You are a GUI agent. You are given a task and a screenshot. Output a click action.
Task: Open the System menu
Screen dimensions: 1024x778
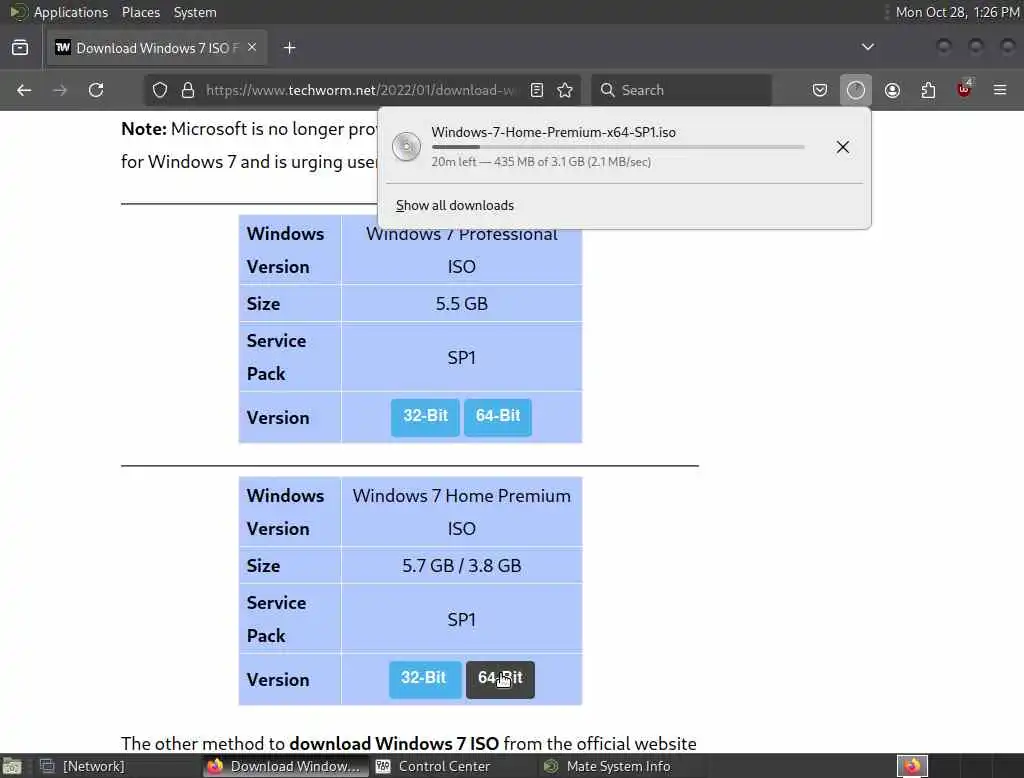coord(195,12)
